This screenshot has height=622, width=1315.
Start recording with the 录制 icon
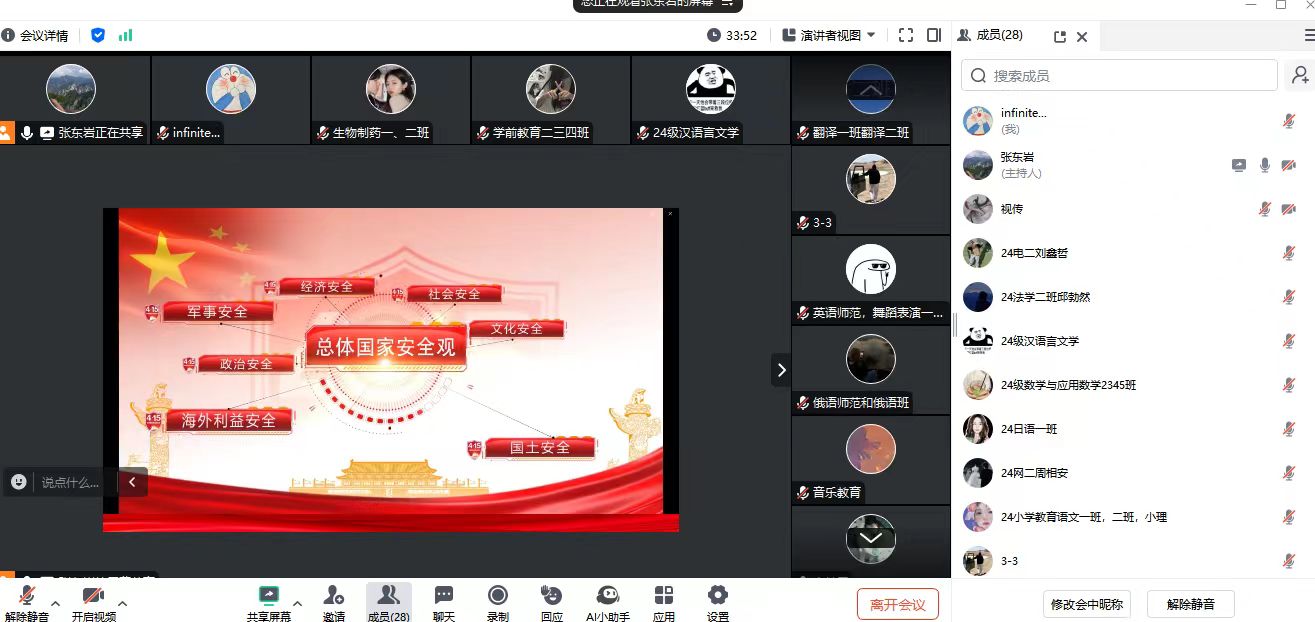point(498,597)
